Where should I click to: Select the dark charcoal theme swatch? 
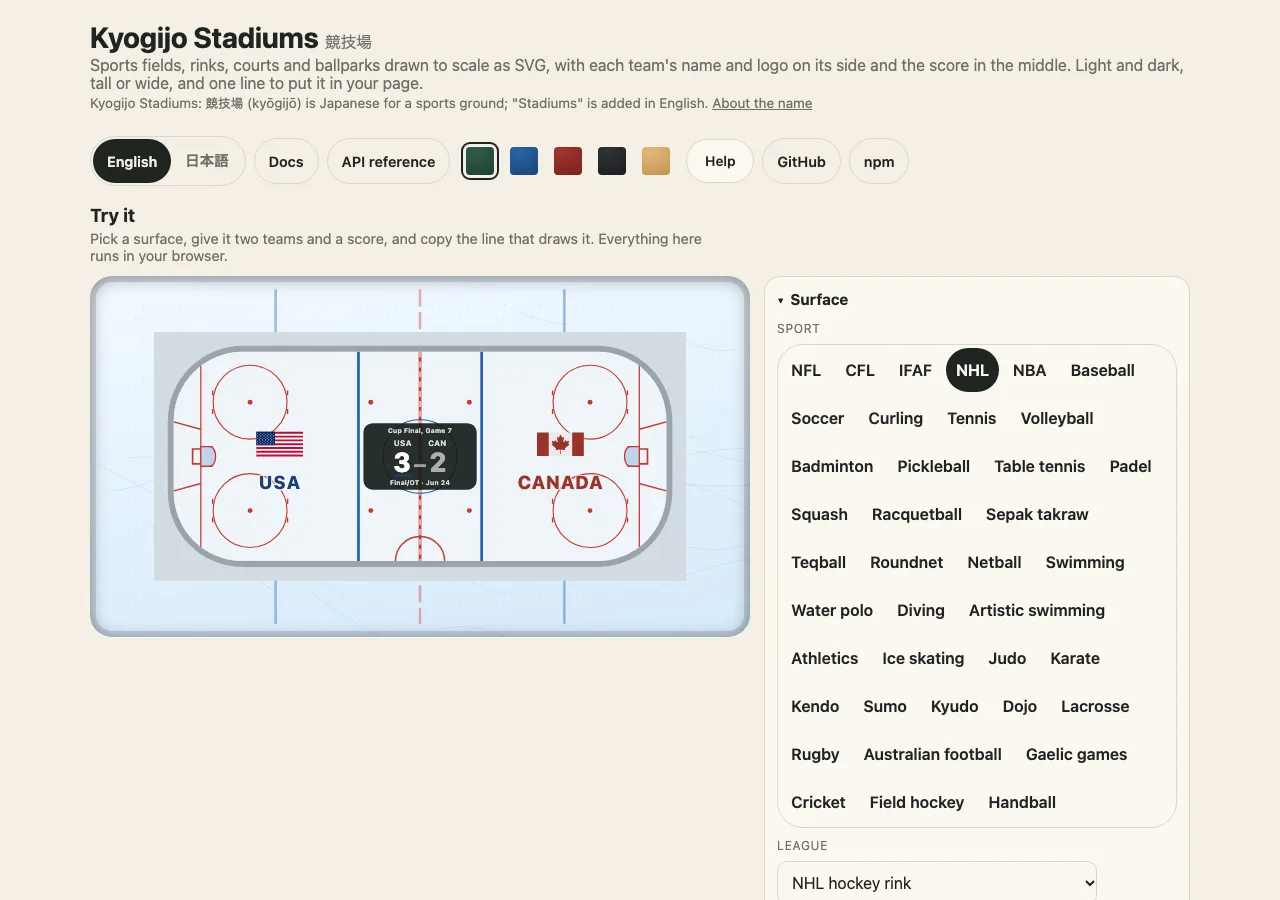612,161
